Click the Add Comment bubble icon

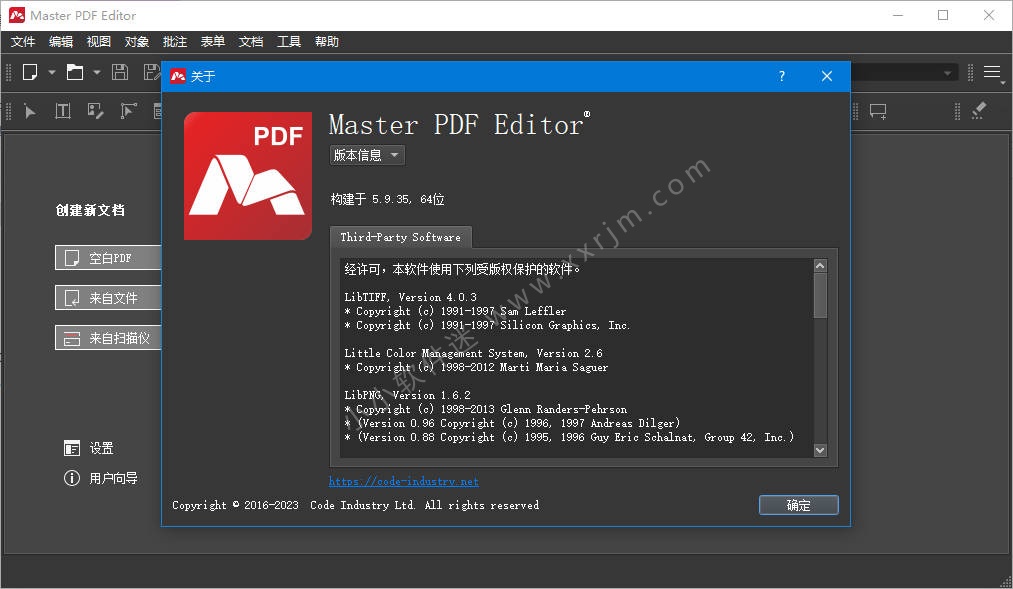tap(878, 111)
